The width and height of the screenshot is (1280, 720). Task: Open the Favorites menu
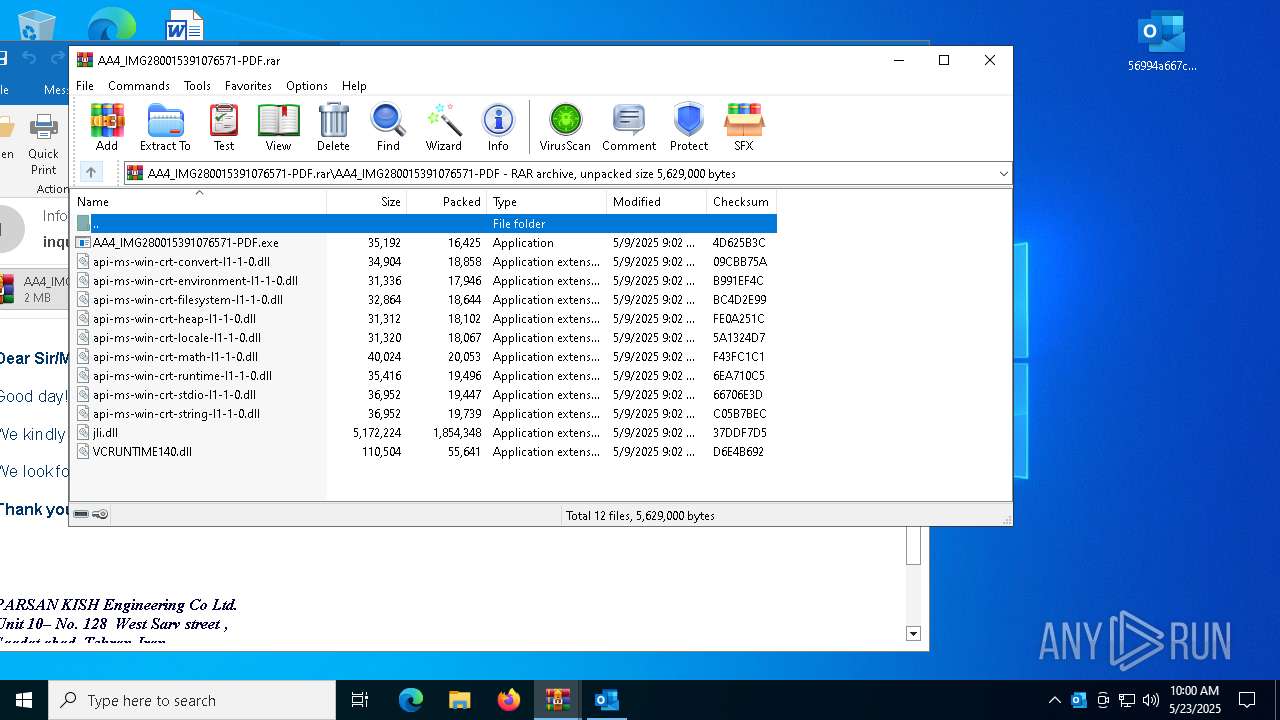pos(248,86)
